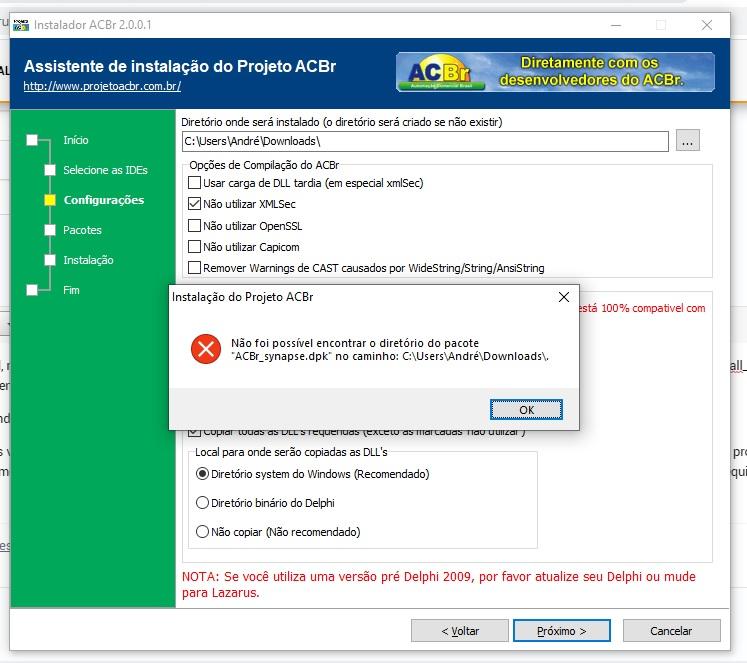
Task: Open the directory browse button with ellipsis
Action: coord(687,141)
